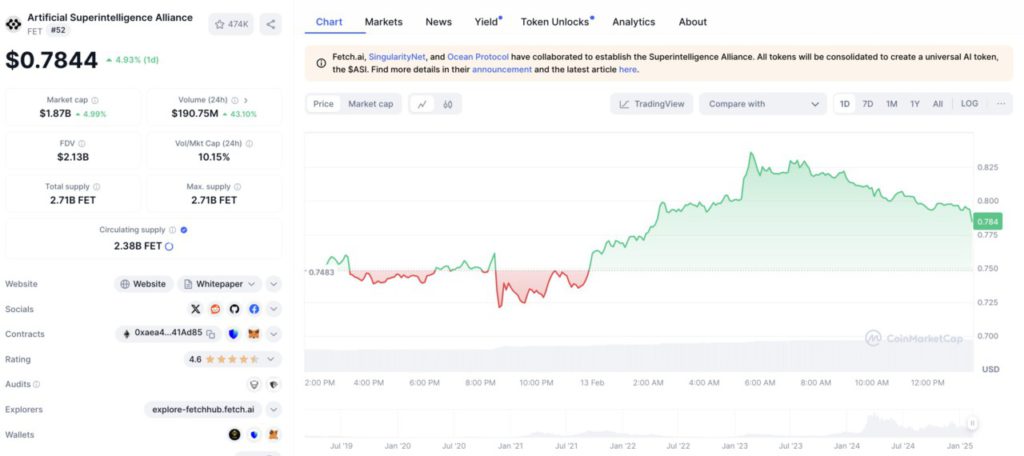Click the Circulating supply info icon
Screen dimensions: 1024x456
point(172,230)
